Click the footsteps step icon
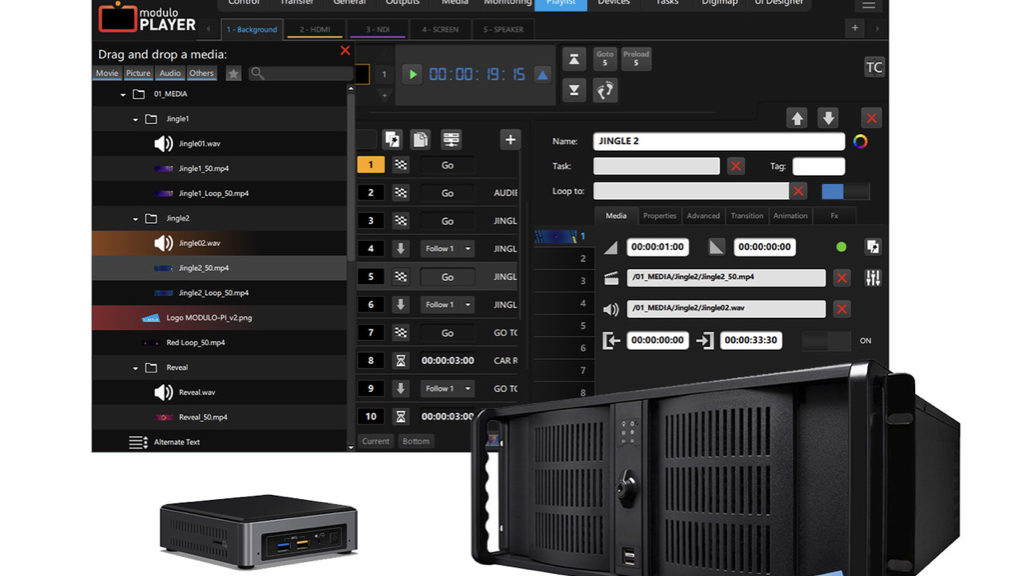 (x=605, y=90)
